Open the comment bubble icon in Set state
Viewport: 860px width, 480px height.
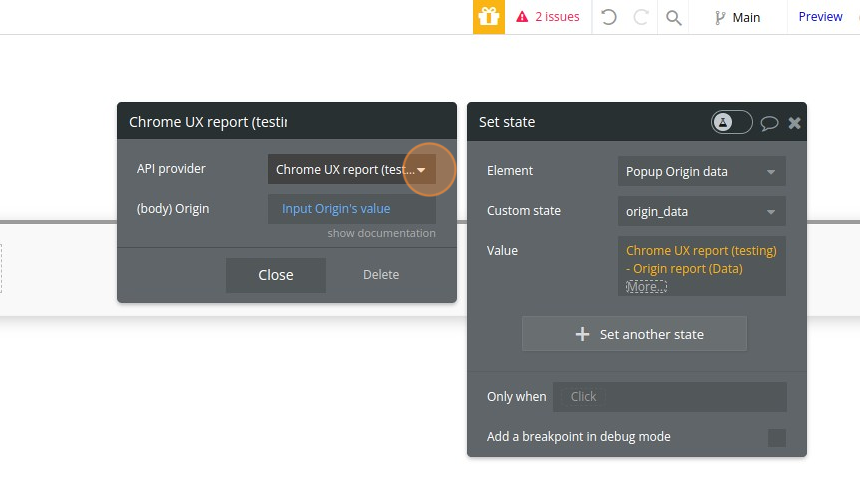[769, 123]
